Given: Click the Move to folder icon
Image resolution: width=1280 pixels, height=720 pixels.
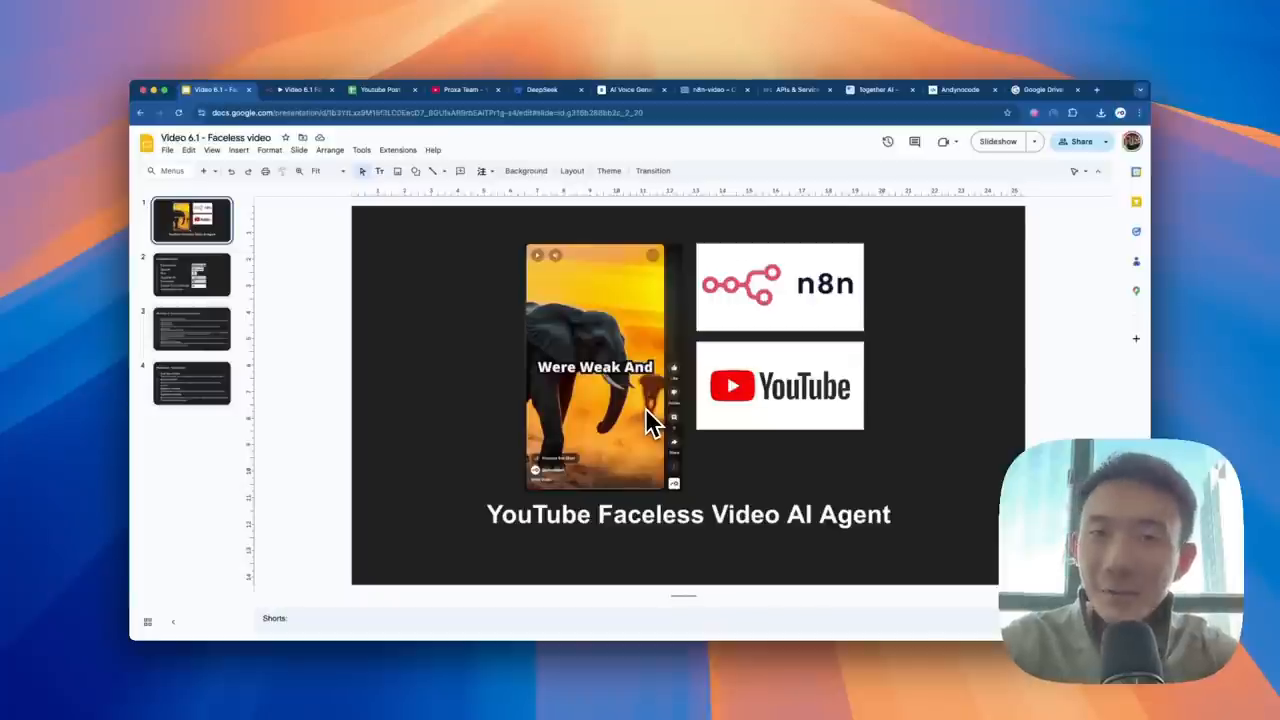Looking at the screenshot, I should (302, 137).
